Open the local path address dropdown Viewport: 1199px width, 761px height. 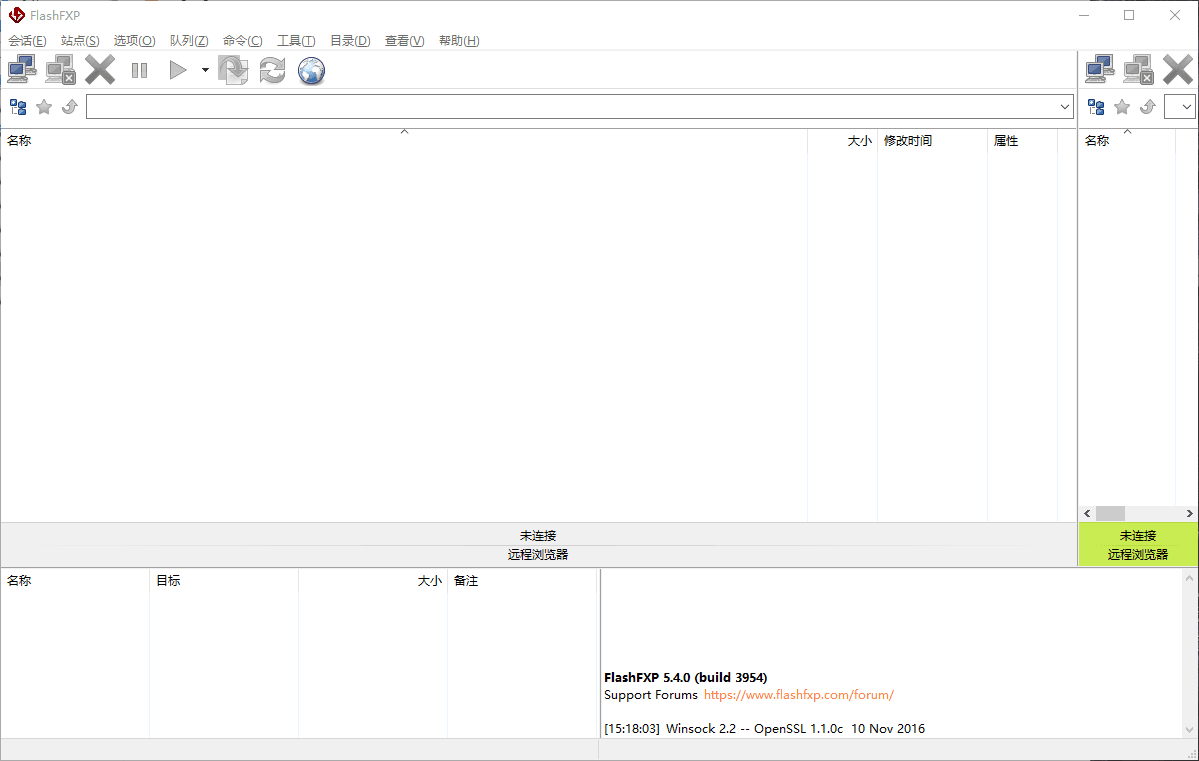1064,106
